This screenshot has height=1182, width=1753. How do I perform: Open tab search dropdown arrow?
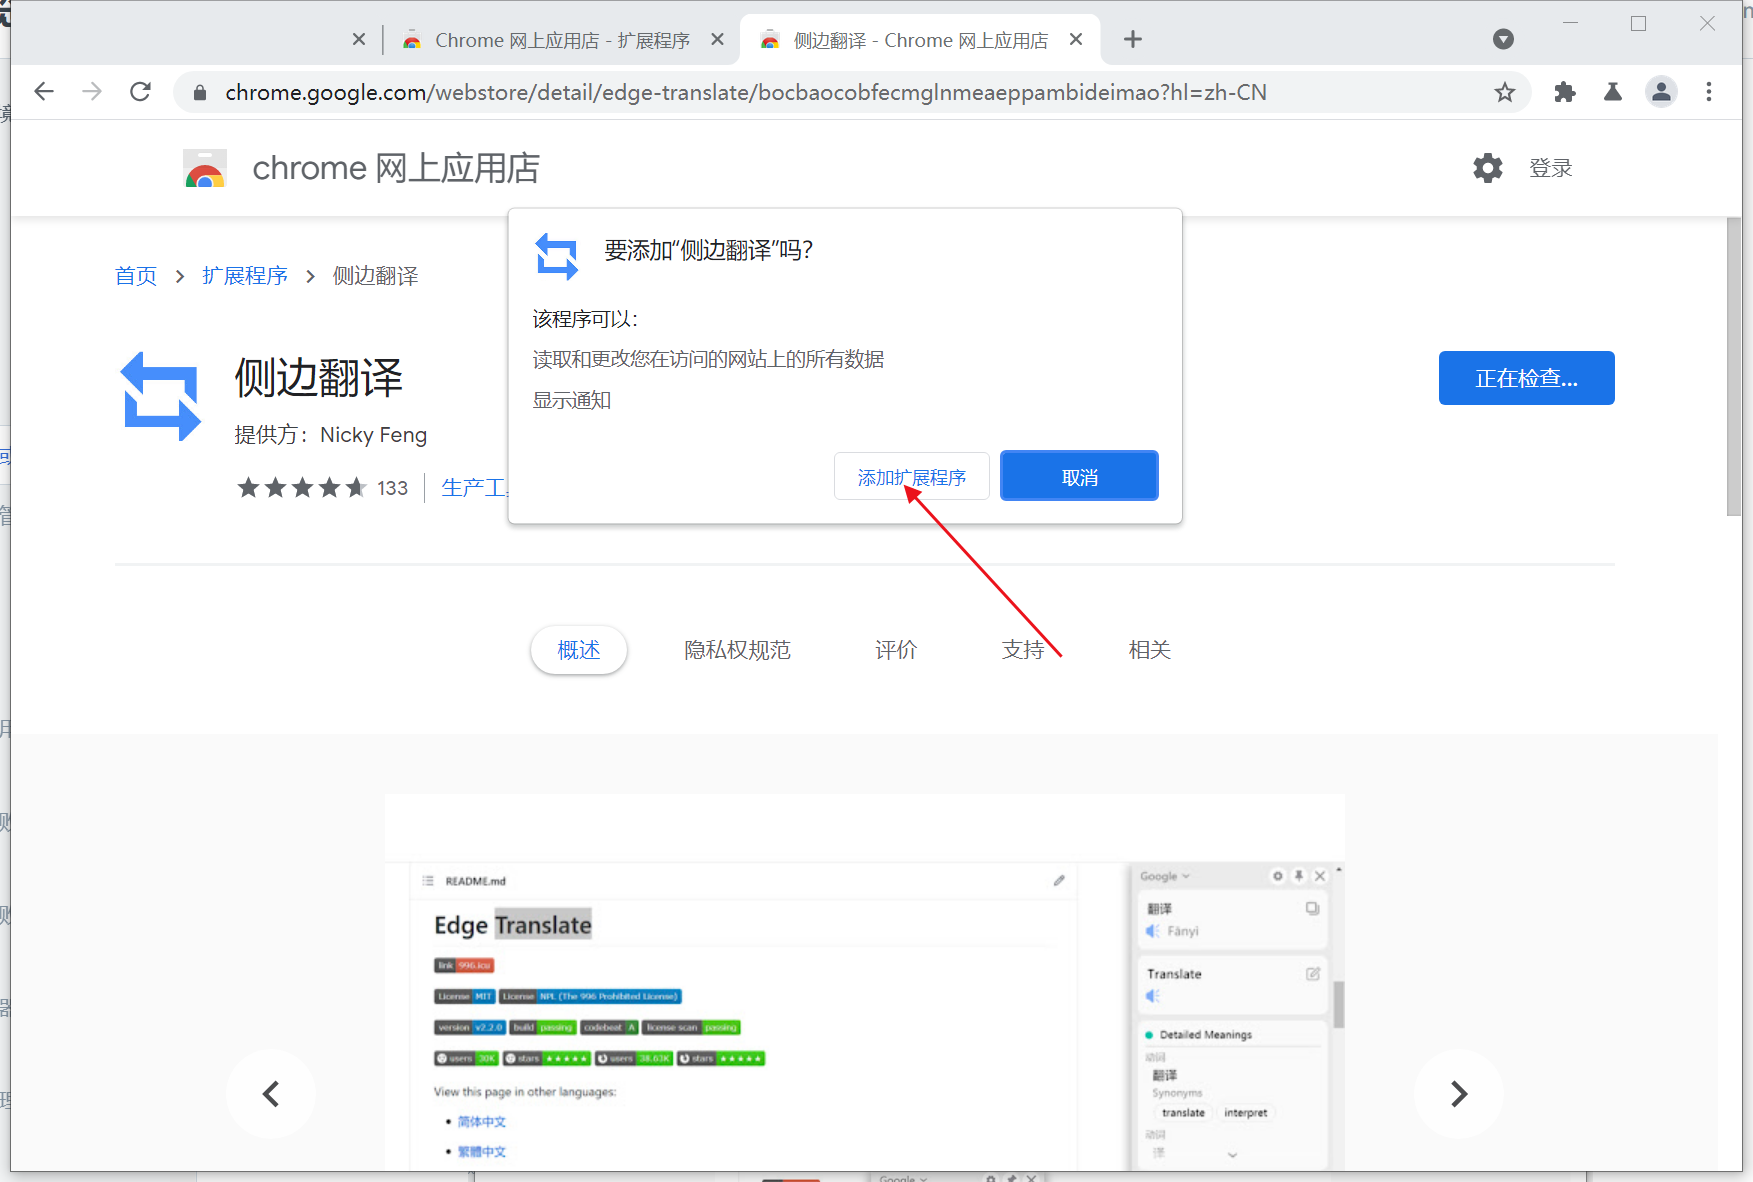point(1503,40)
